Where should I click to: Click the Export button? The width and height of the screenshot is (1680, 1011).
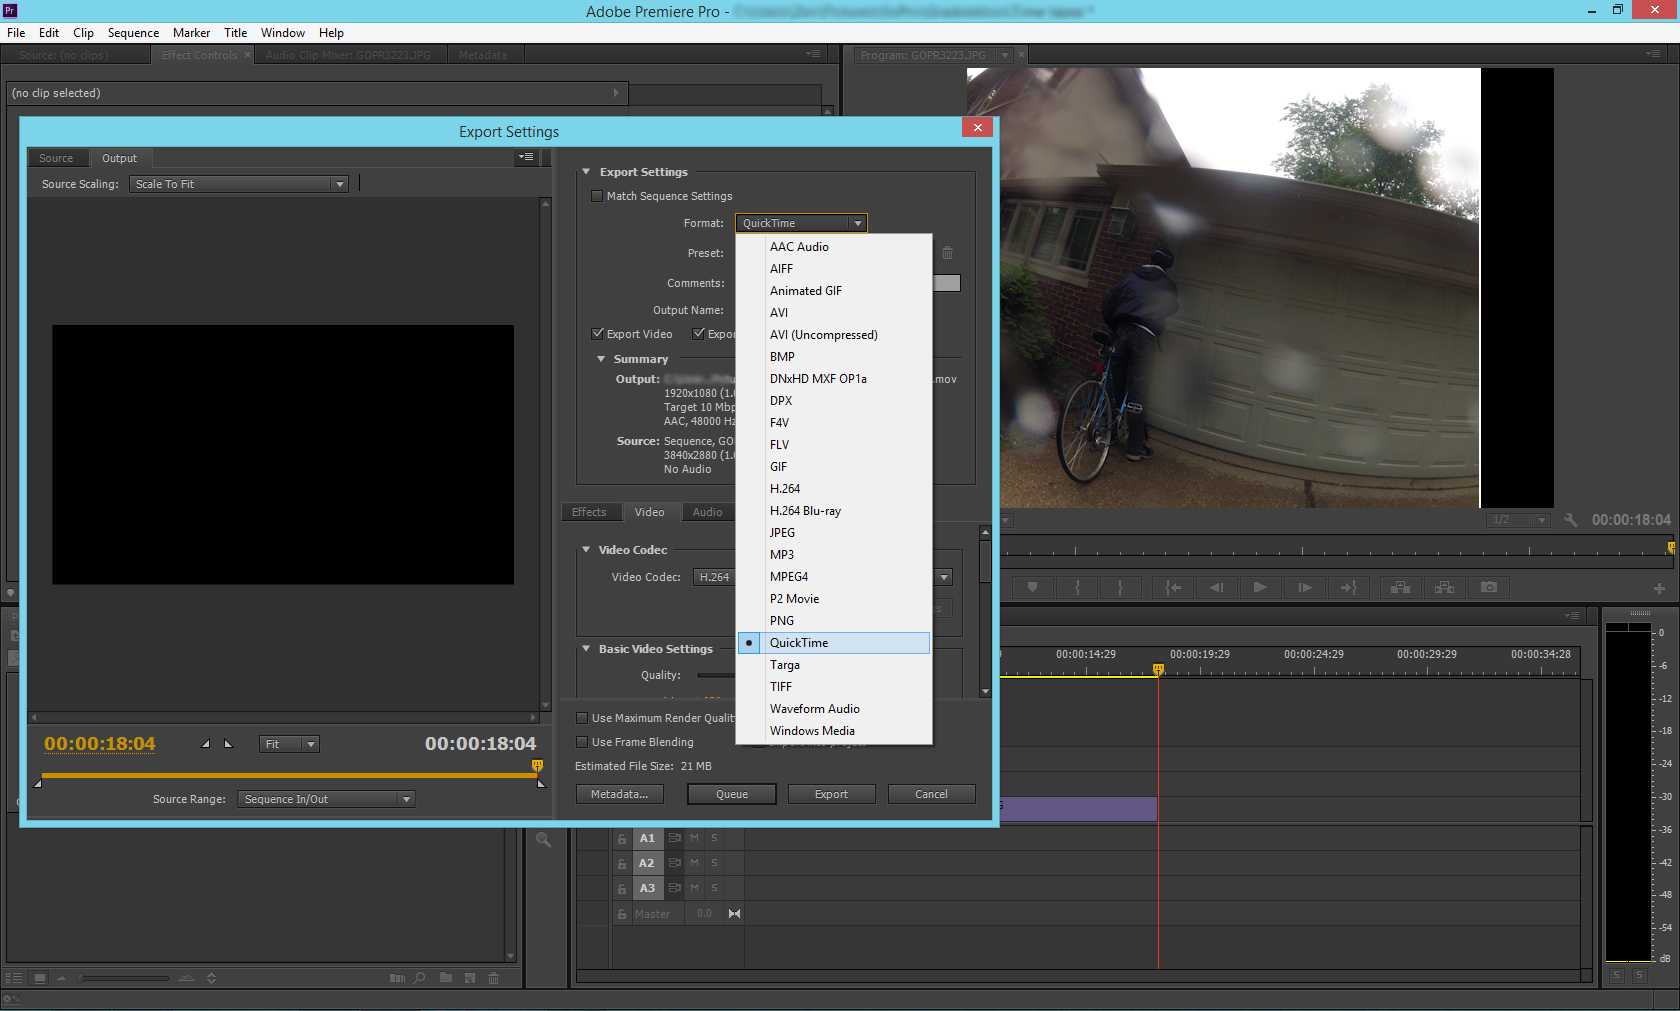click(x=831, y=794)
